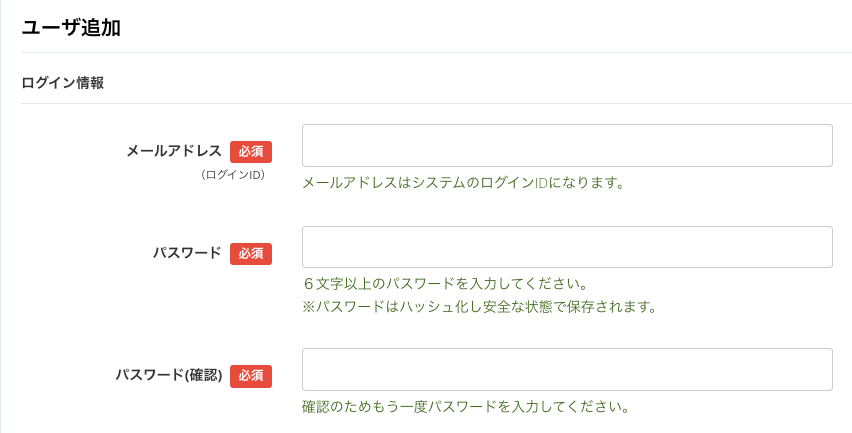Screen dimensions: 852x433
Task: Click the パスワード(確認) field label
Action: pyautogui.click(x=168, y=375)
